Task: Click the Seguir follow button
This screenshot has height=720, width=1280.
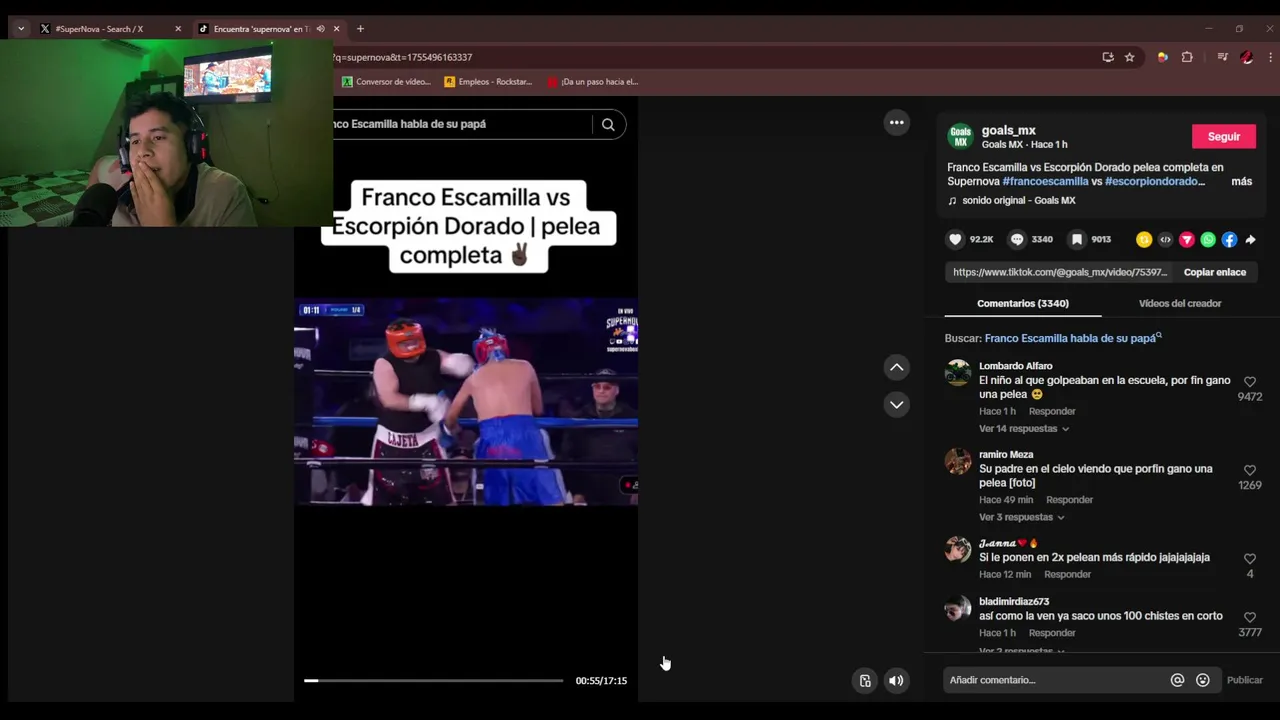Action: 1224,137
